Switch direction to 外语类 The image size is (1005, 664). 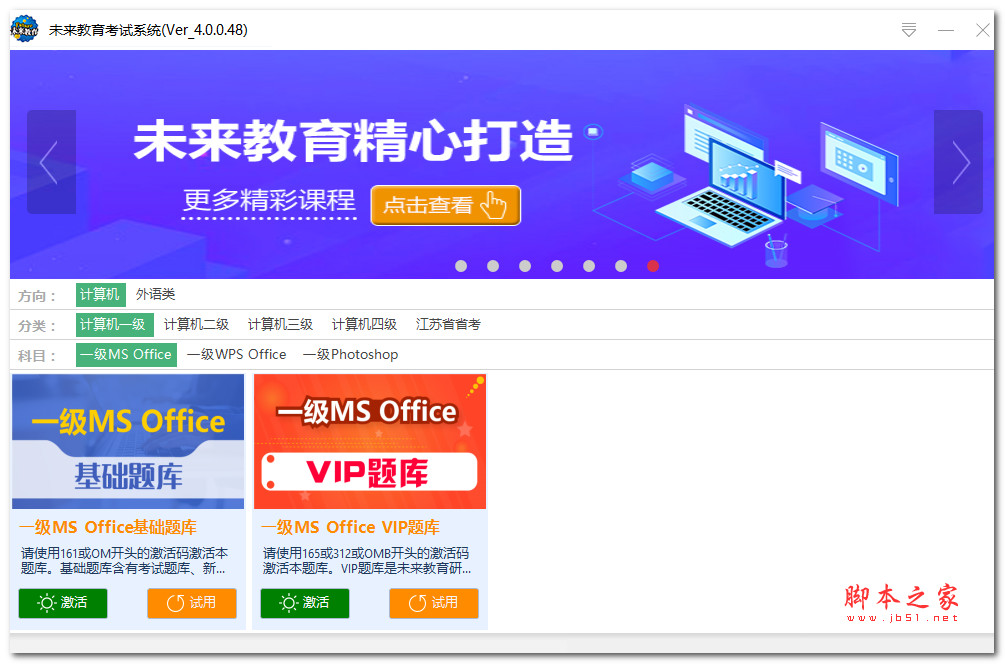point(156,295)
